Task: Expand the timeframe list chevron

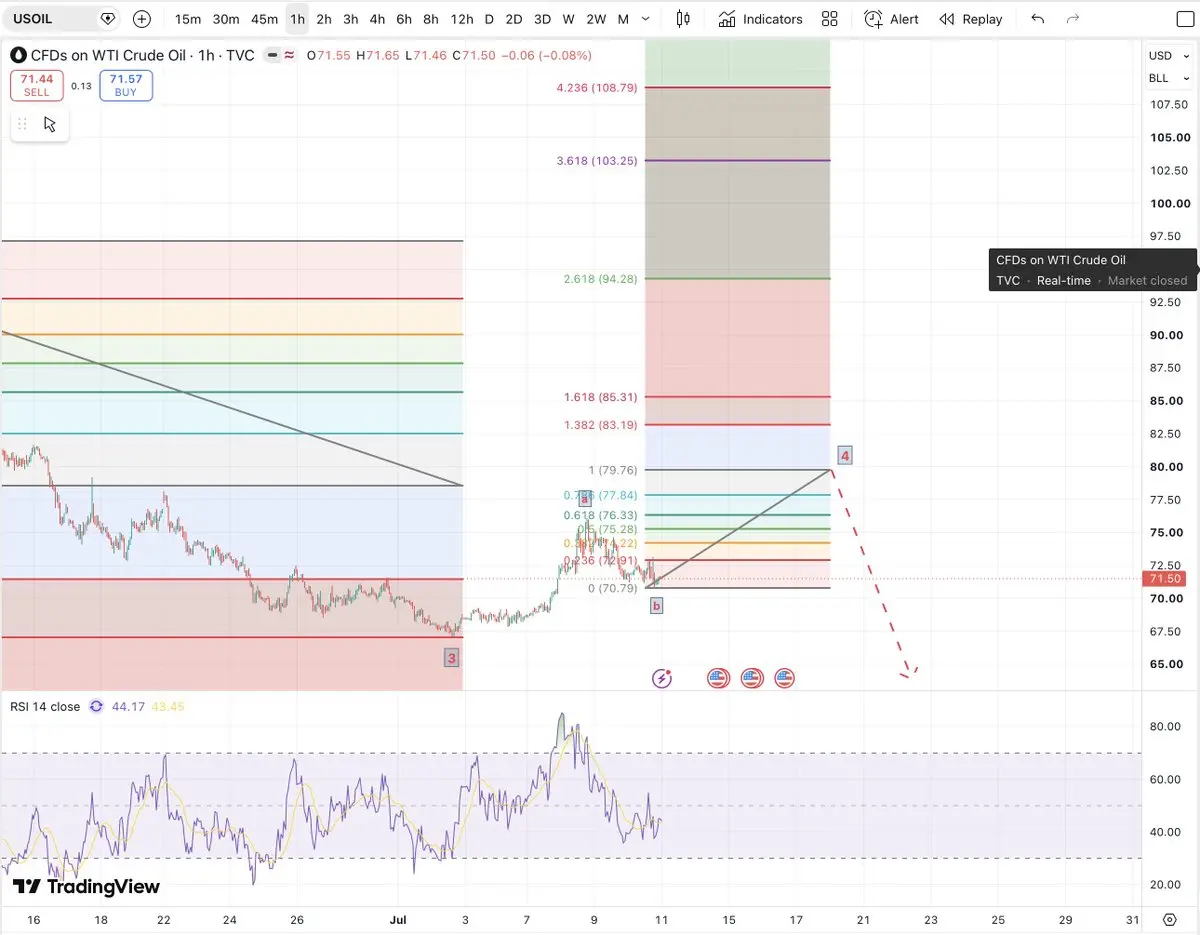Action: (646, 19)
